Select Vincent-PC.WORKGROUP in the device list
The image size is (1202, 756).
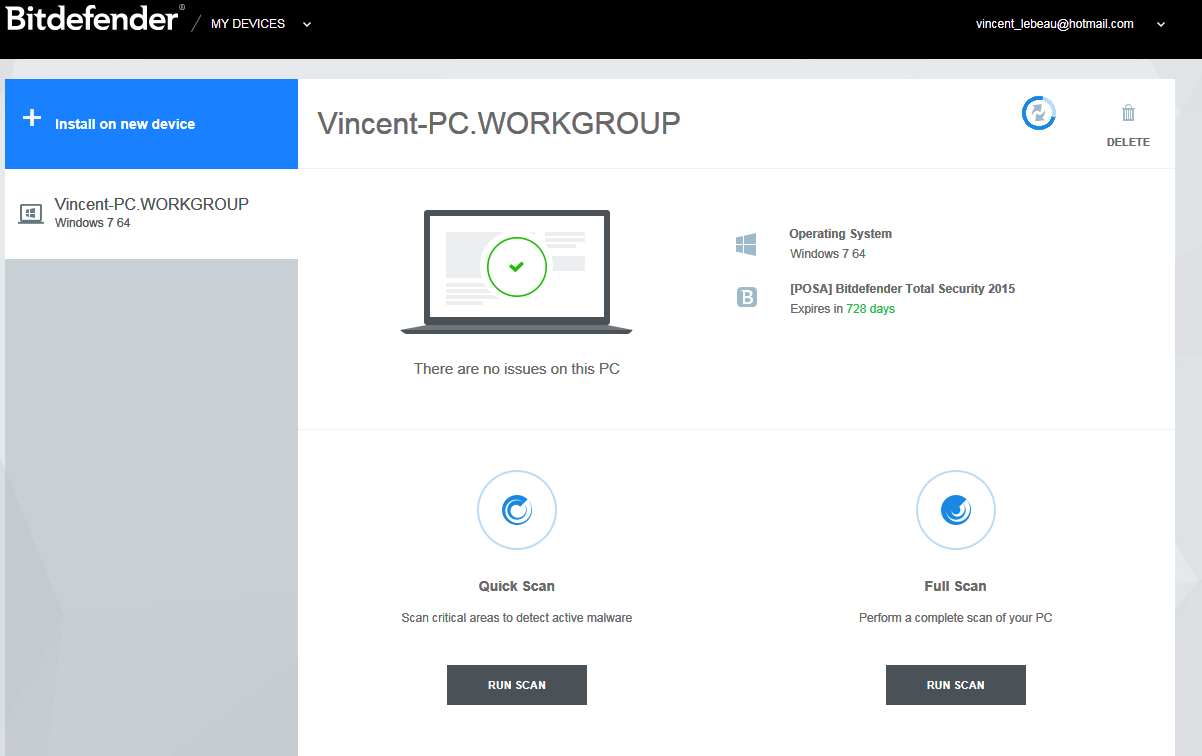(151, 214)
